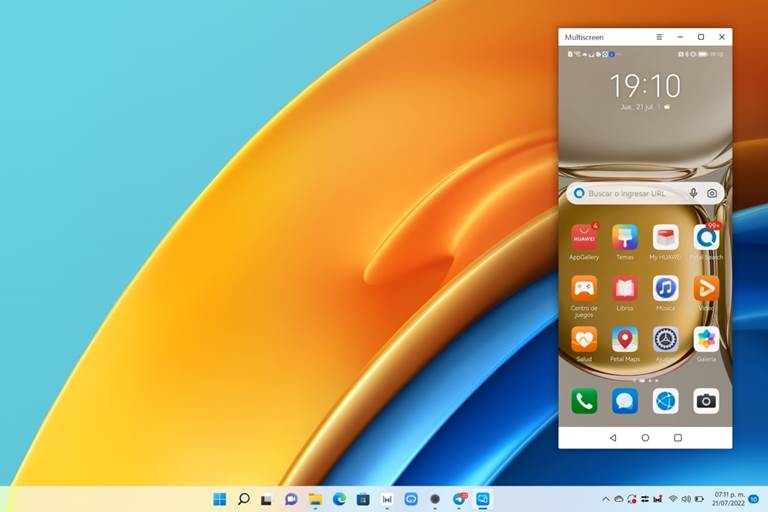The width and height of the screenshot is (768, 512).
Task: Launch Microsoft Edge from taskbar
Action: [x=339, y=499]
